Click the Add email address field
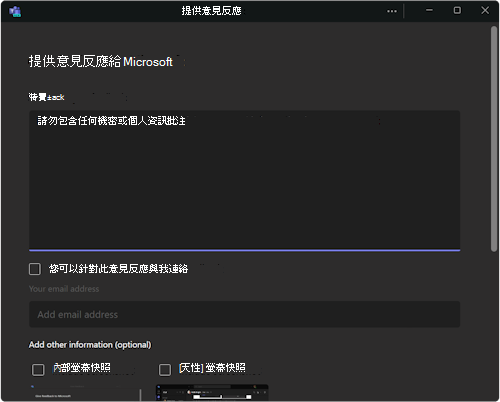 (244, 314)
